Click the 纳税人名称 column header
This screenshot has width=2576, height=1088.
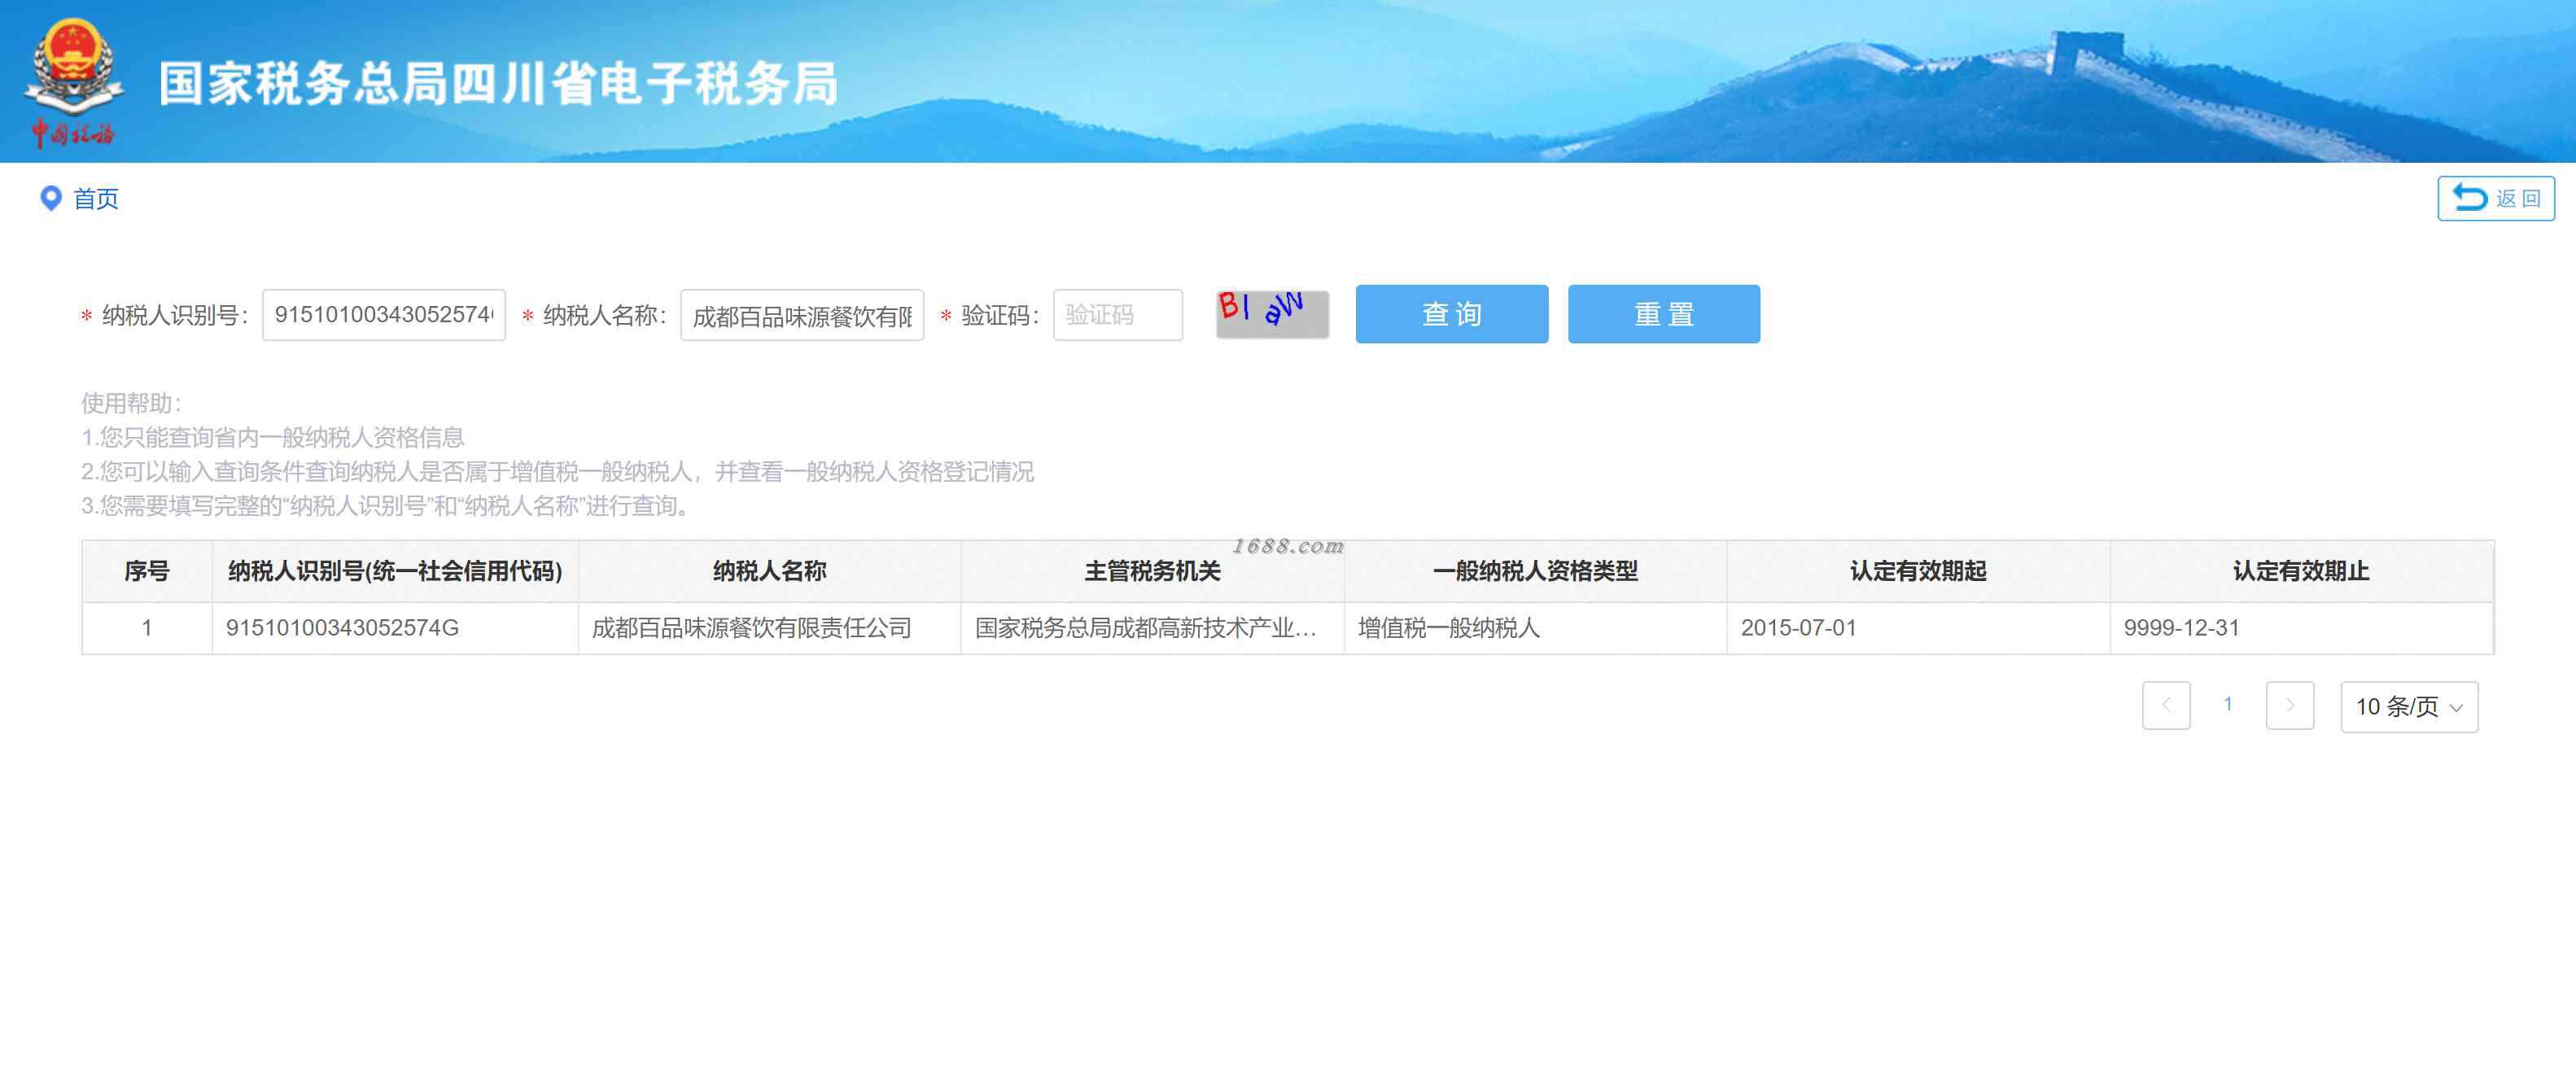tap(769, 571)
